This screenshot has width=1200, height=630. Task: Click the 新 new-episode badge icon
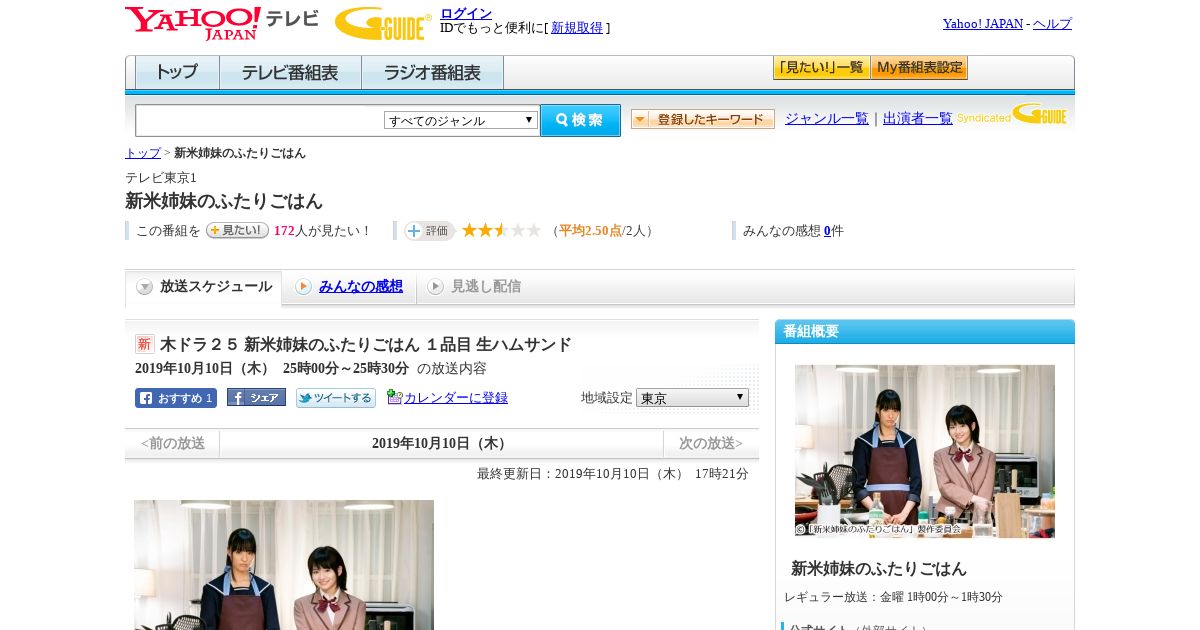[x=145, y=344]
